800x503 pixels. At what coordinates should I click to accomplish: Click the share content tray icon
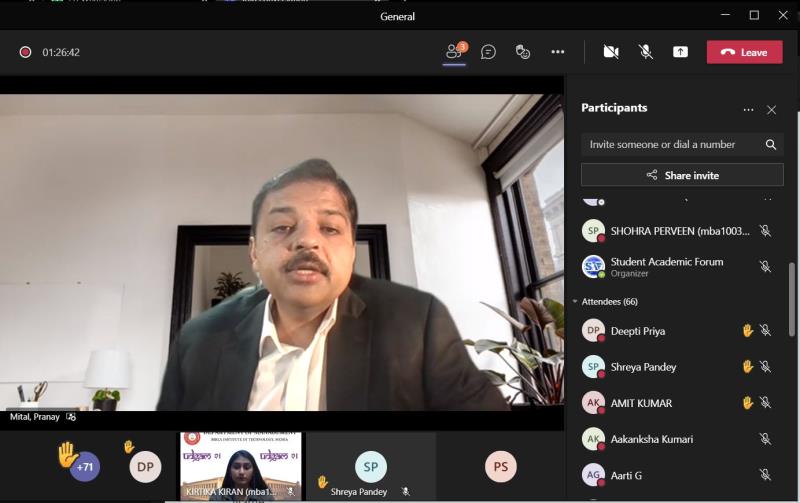click(680, 52)
